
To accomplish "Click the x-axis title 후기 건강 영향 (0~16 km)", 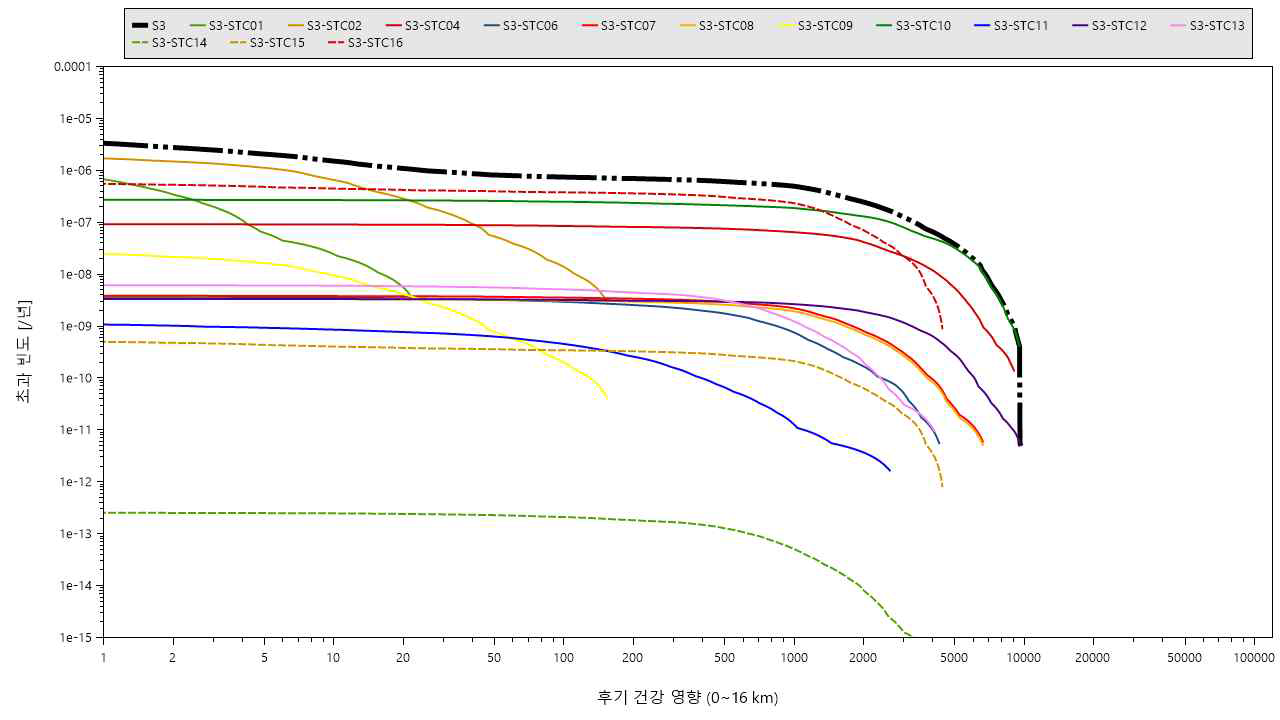I will 687,697.
